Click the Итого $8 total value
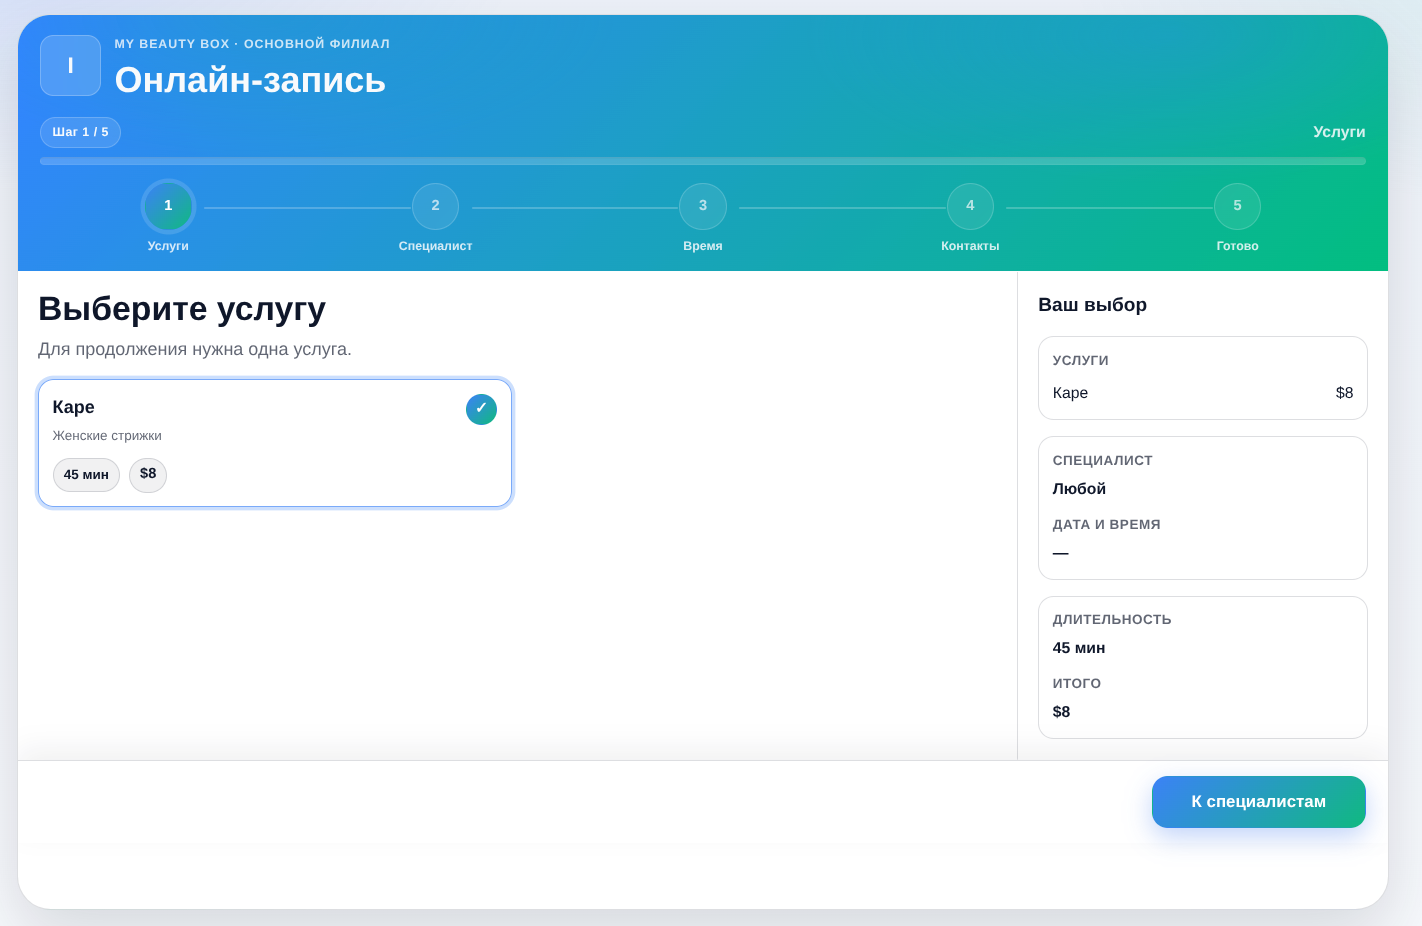Viewport: 1422px width, 926px height. pos(1061,712)
